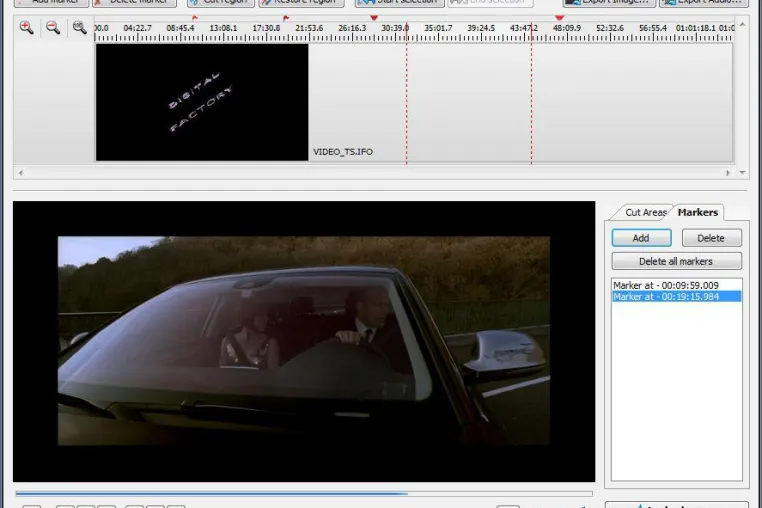Click the video preview frame
The height and width of the screenshot is (508, 762).
tap(304, 341)
